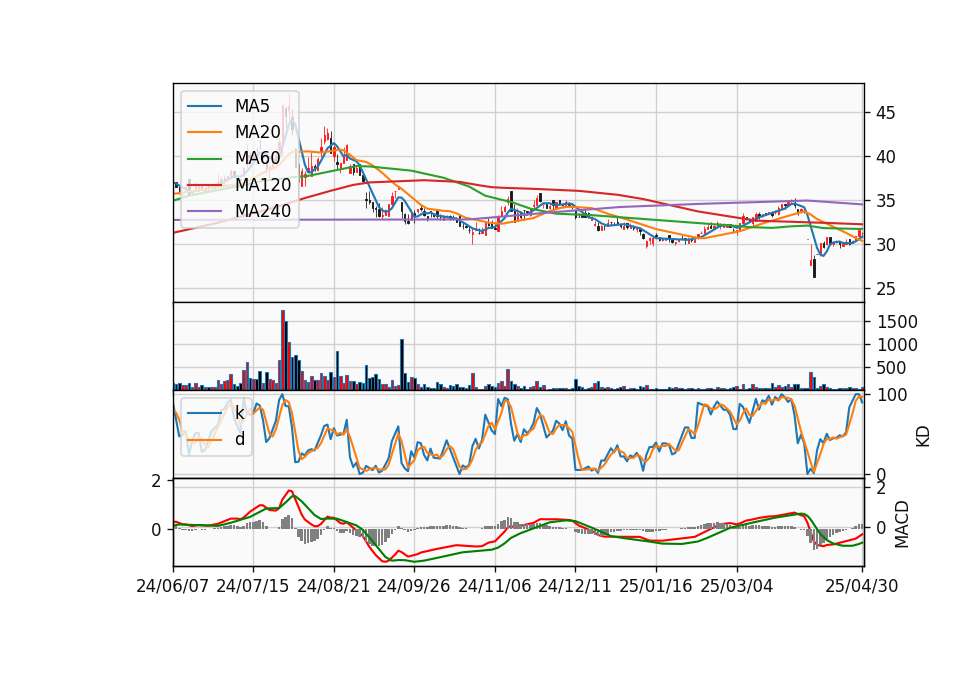Click the date label 25/04/30
960x690 pixels.
point(862,587)
